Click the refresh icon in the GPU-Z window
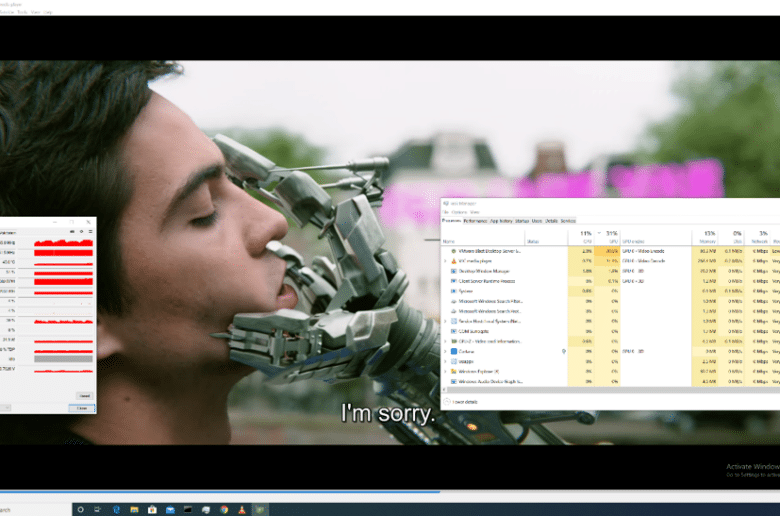 [82, 232]
